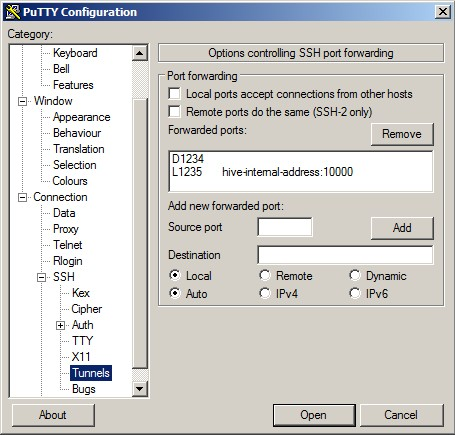
Task: Choose the Remote forwarding type
Action: [x=265, y=275]
